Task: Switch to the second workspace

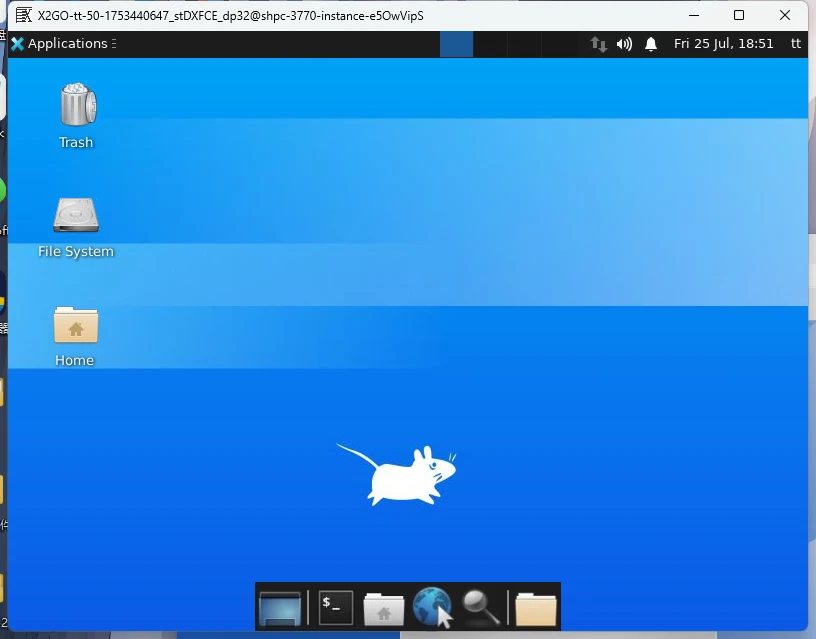Action: [x=490, y=44]
